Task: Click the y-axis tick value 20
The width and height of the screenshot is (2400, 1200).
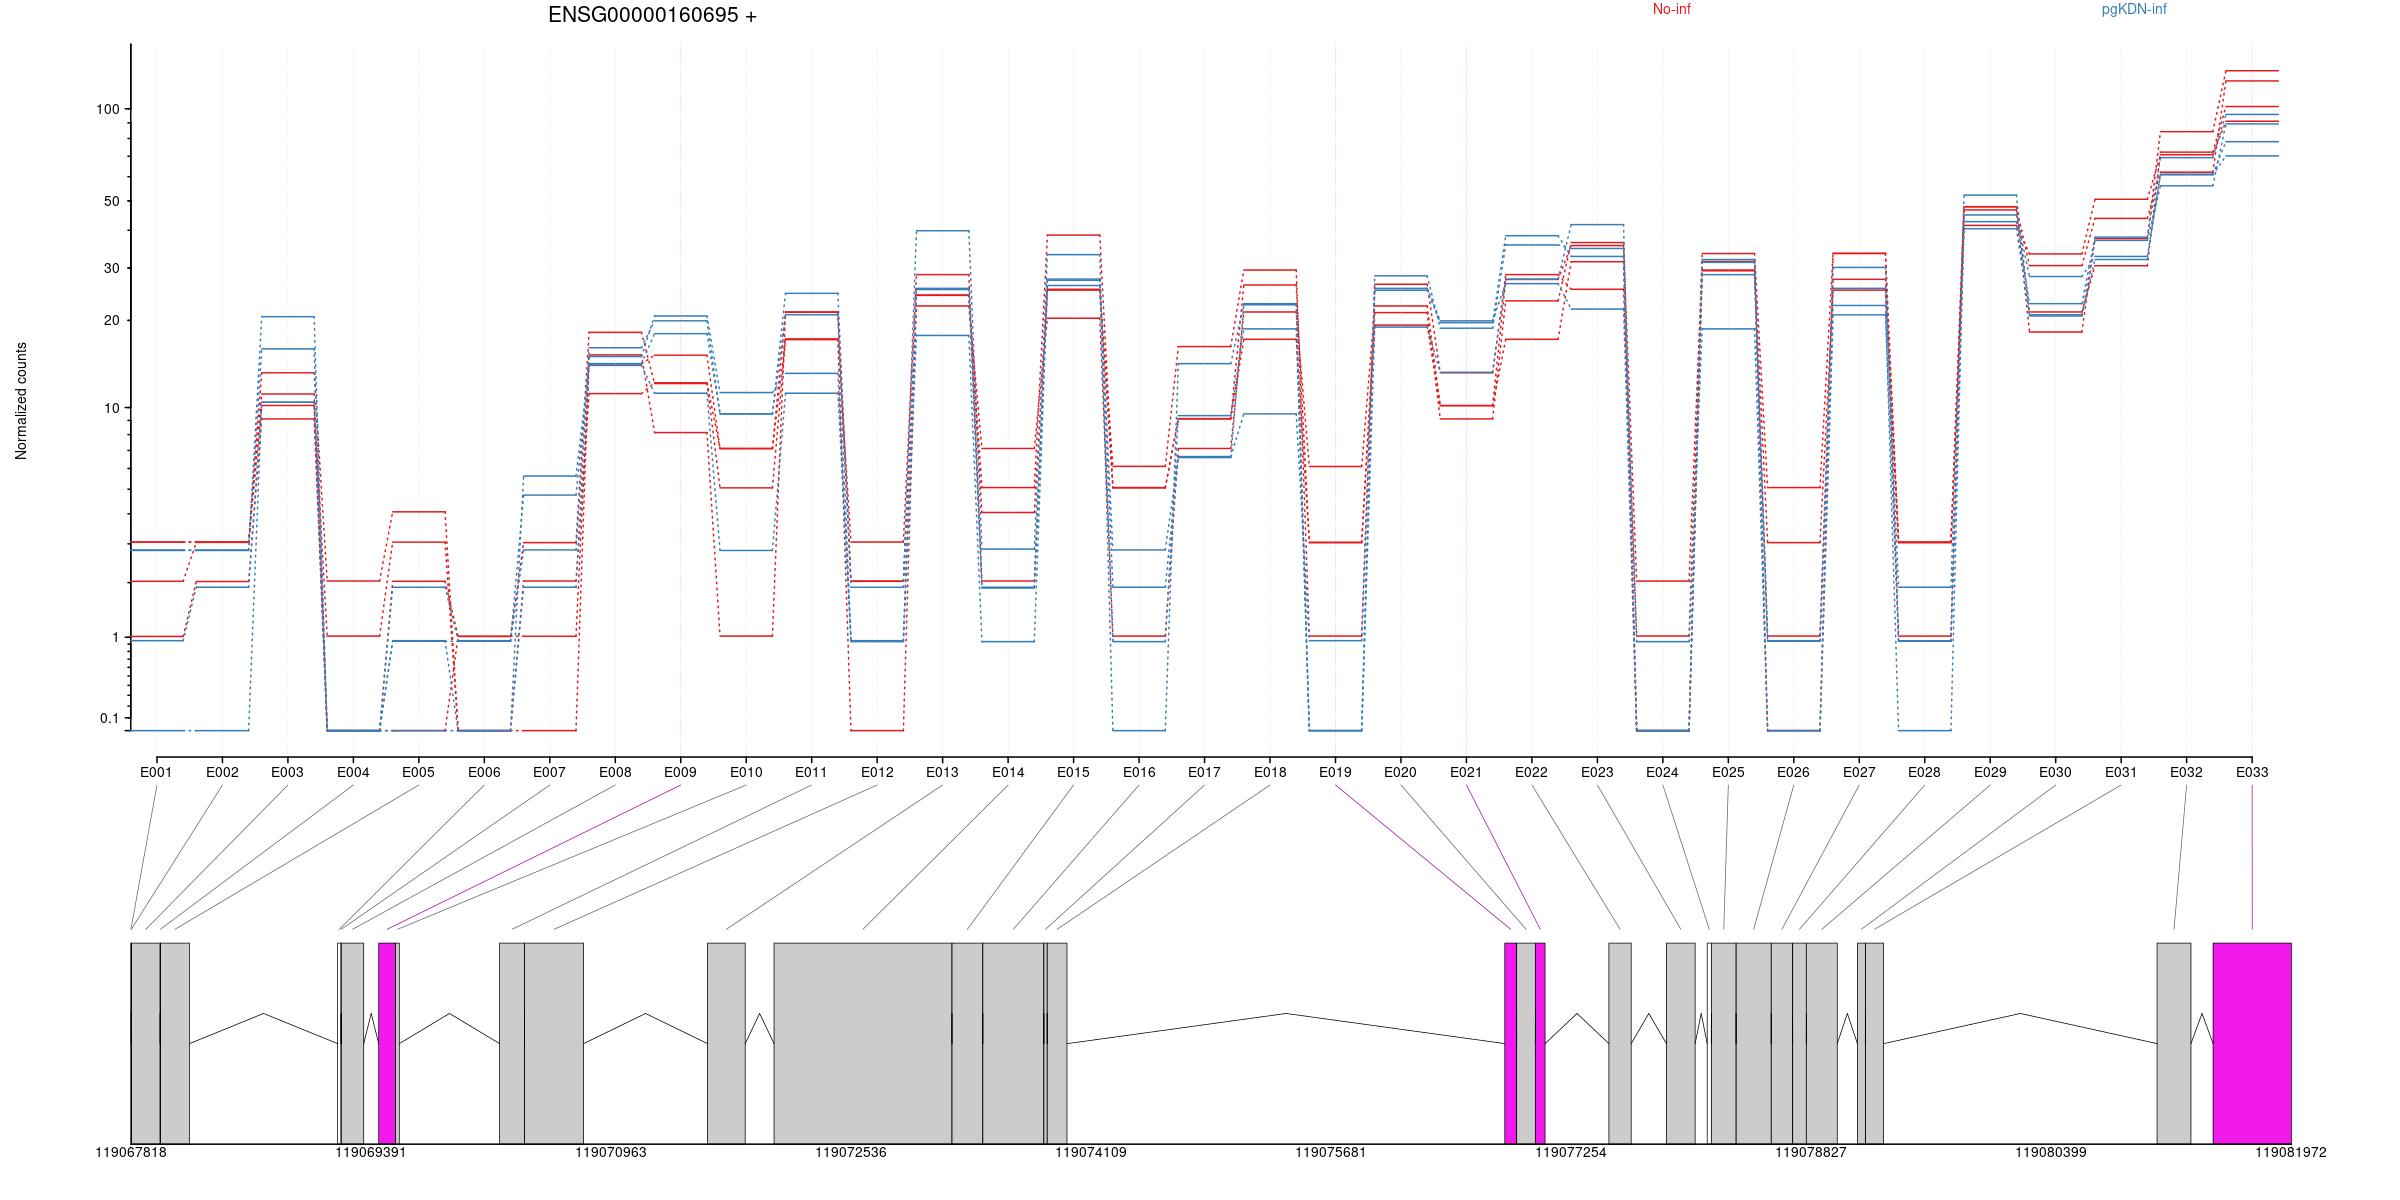Action: coord(111,320)
